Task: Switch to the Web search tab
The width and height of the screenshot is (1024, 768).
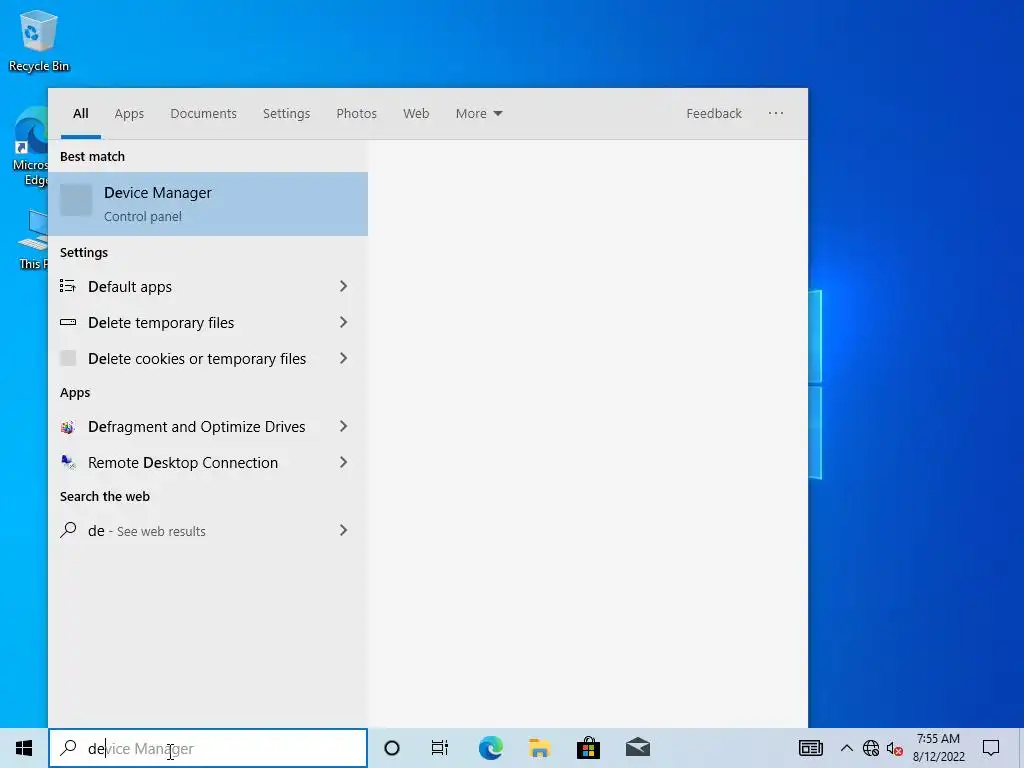Action: point(416,114)
